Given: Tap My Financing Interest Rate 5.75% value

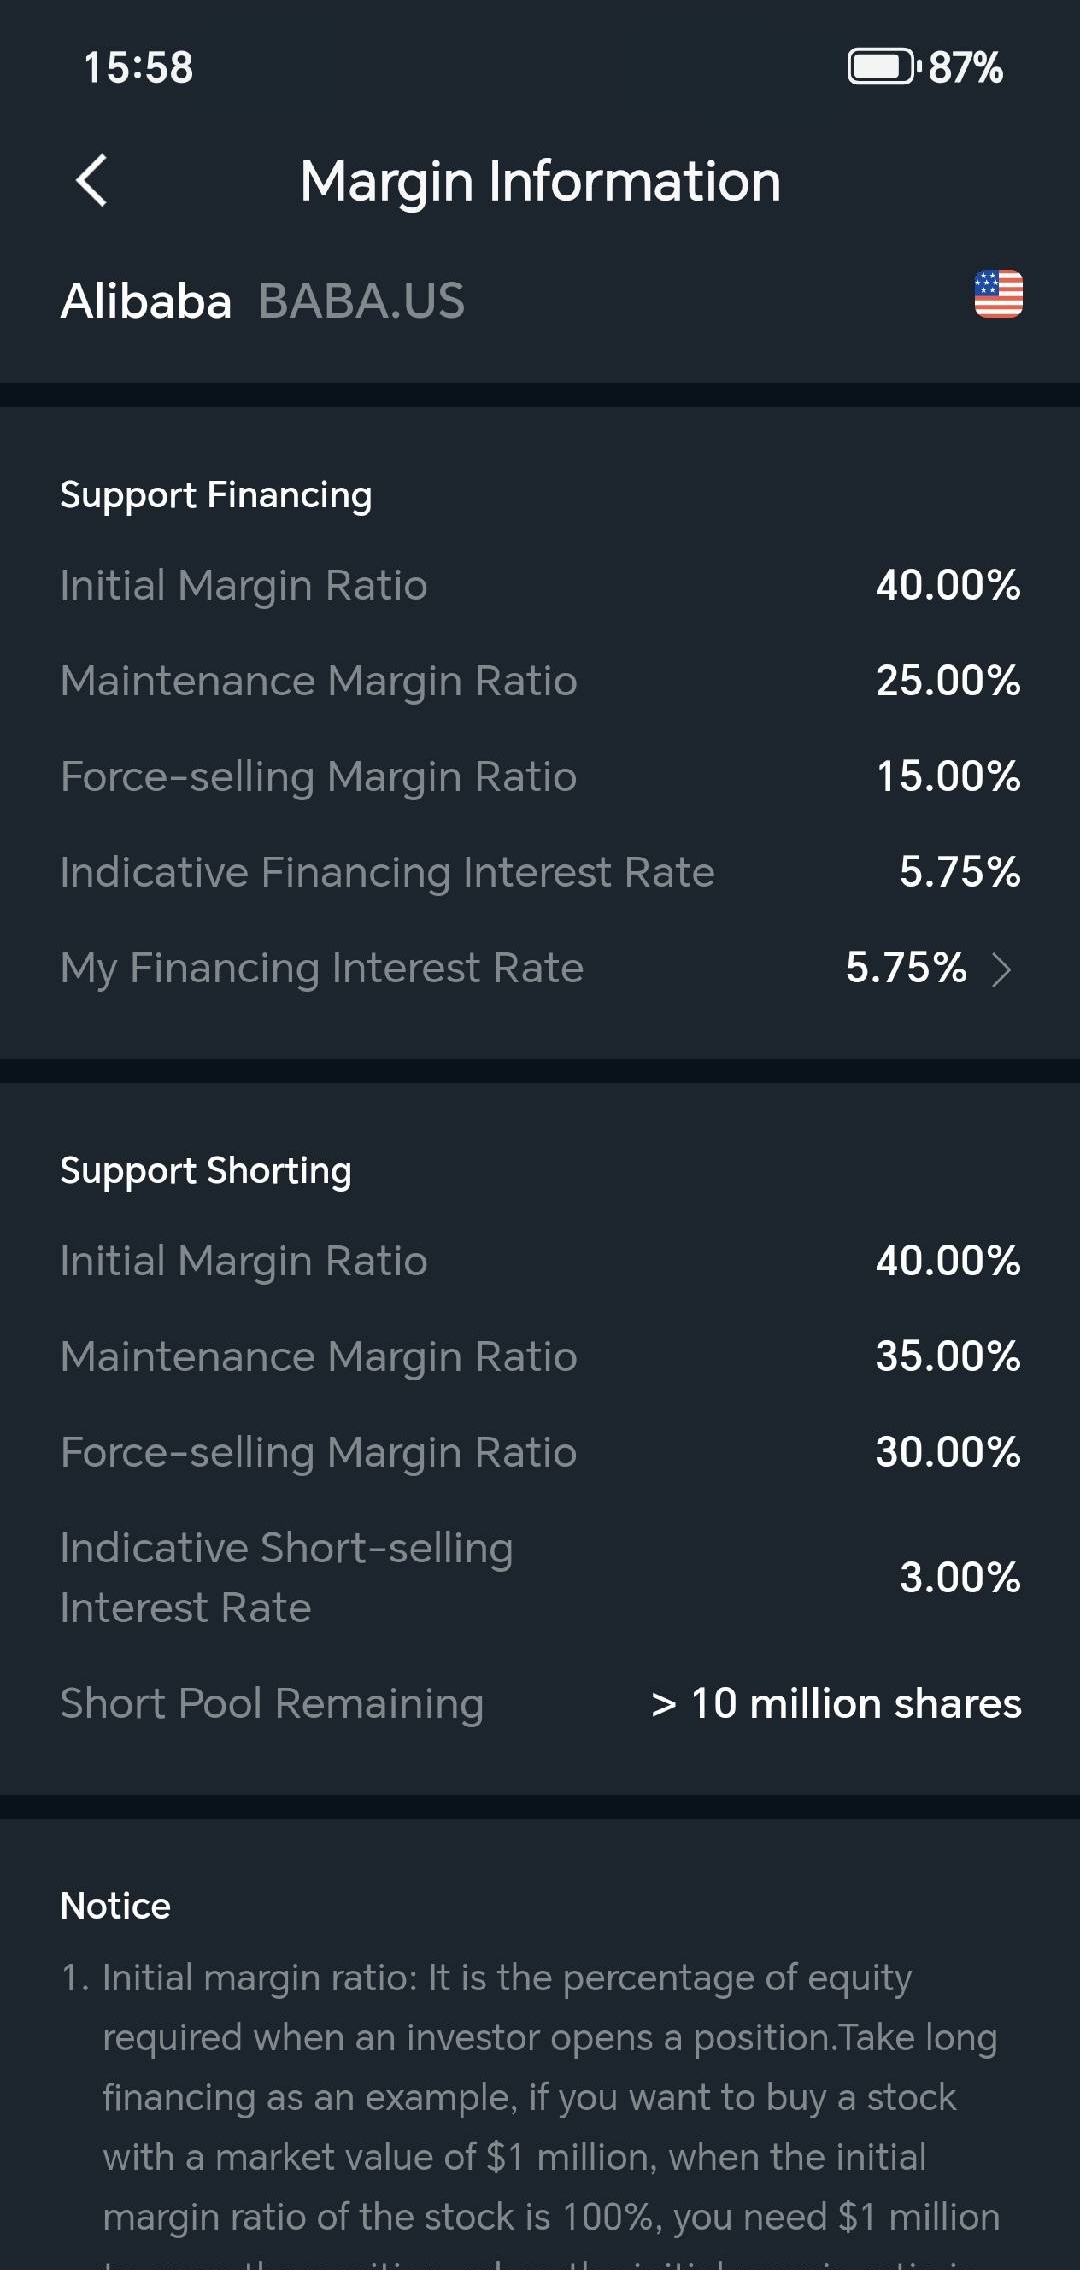Looking at the screenshot, I should (x=906, y=967).
